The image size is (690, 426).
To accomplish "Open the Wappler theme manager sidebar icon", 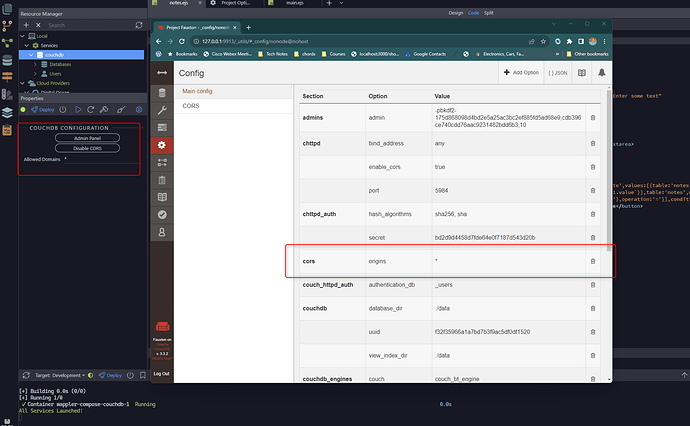I will point(7,94).
